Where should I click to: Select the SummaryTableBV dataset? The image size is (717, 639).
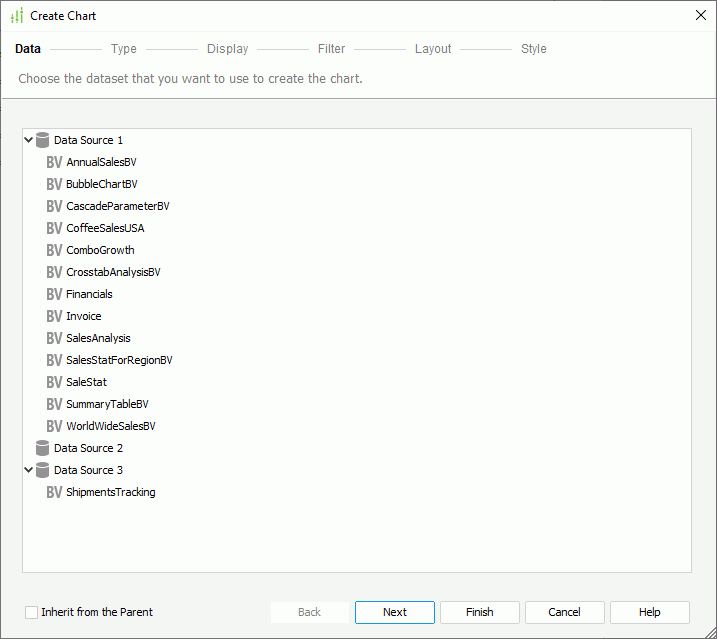tap(107, 404)
